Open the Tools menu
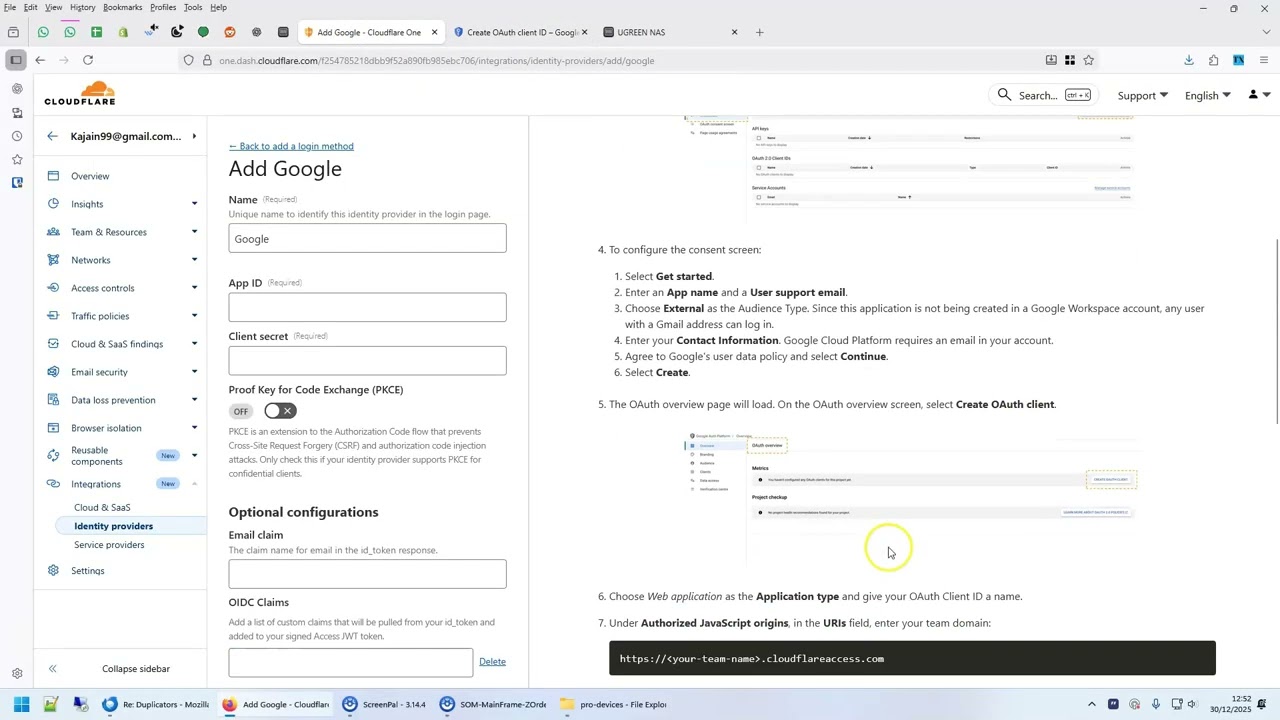The image size is (1280, 720). pos(193,7)
